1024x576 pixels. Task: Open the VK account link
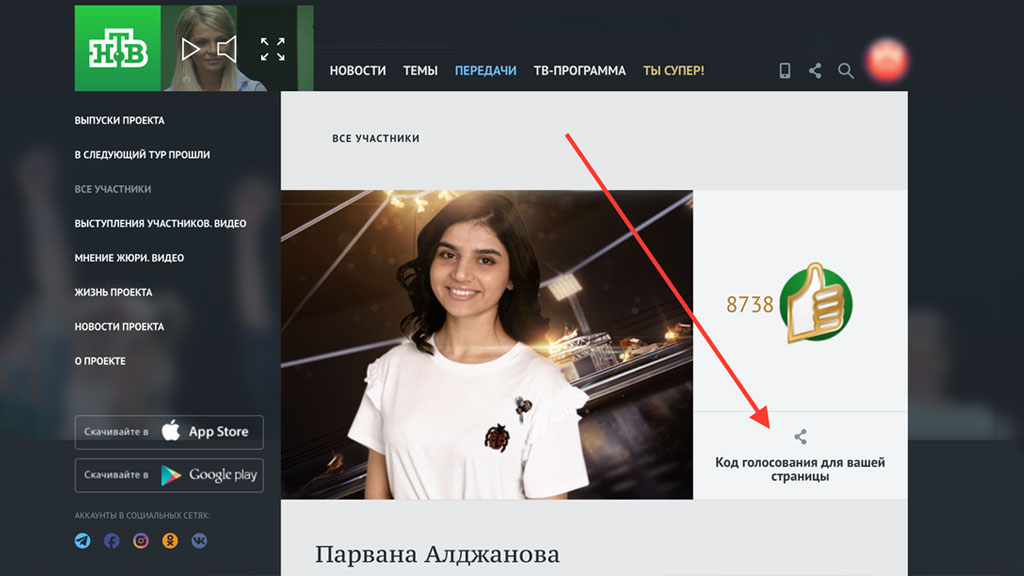(200, 541)
